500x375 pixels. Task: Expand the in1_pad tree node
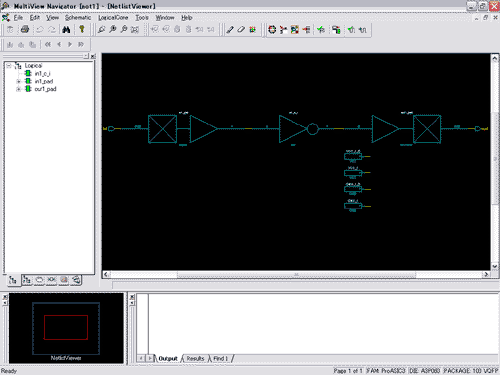[x=19, y=81]
